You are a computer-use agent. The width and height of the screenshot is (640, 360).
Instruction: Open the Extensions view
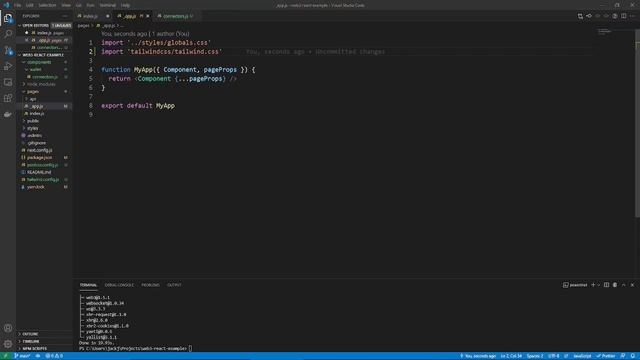coord(8,98)
